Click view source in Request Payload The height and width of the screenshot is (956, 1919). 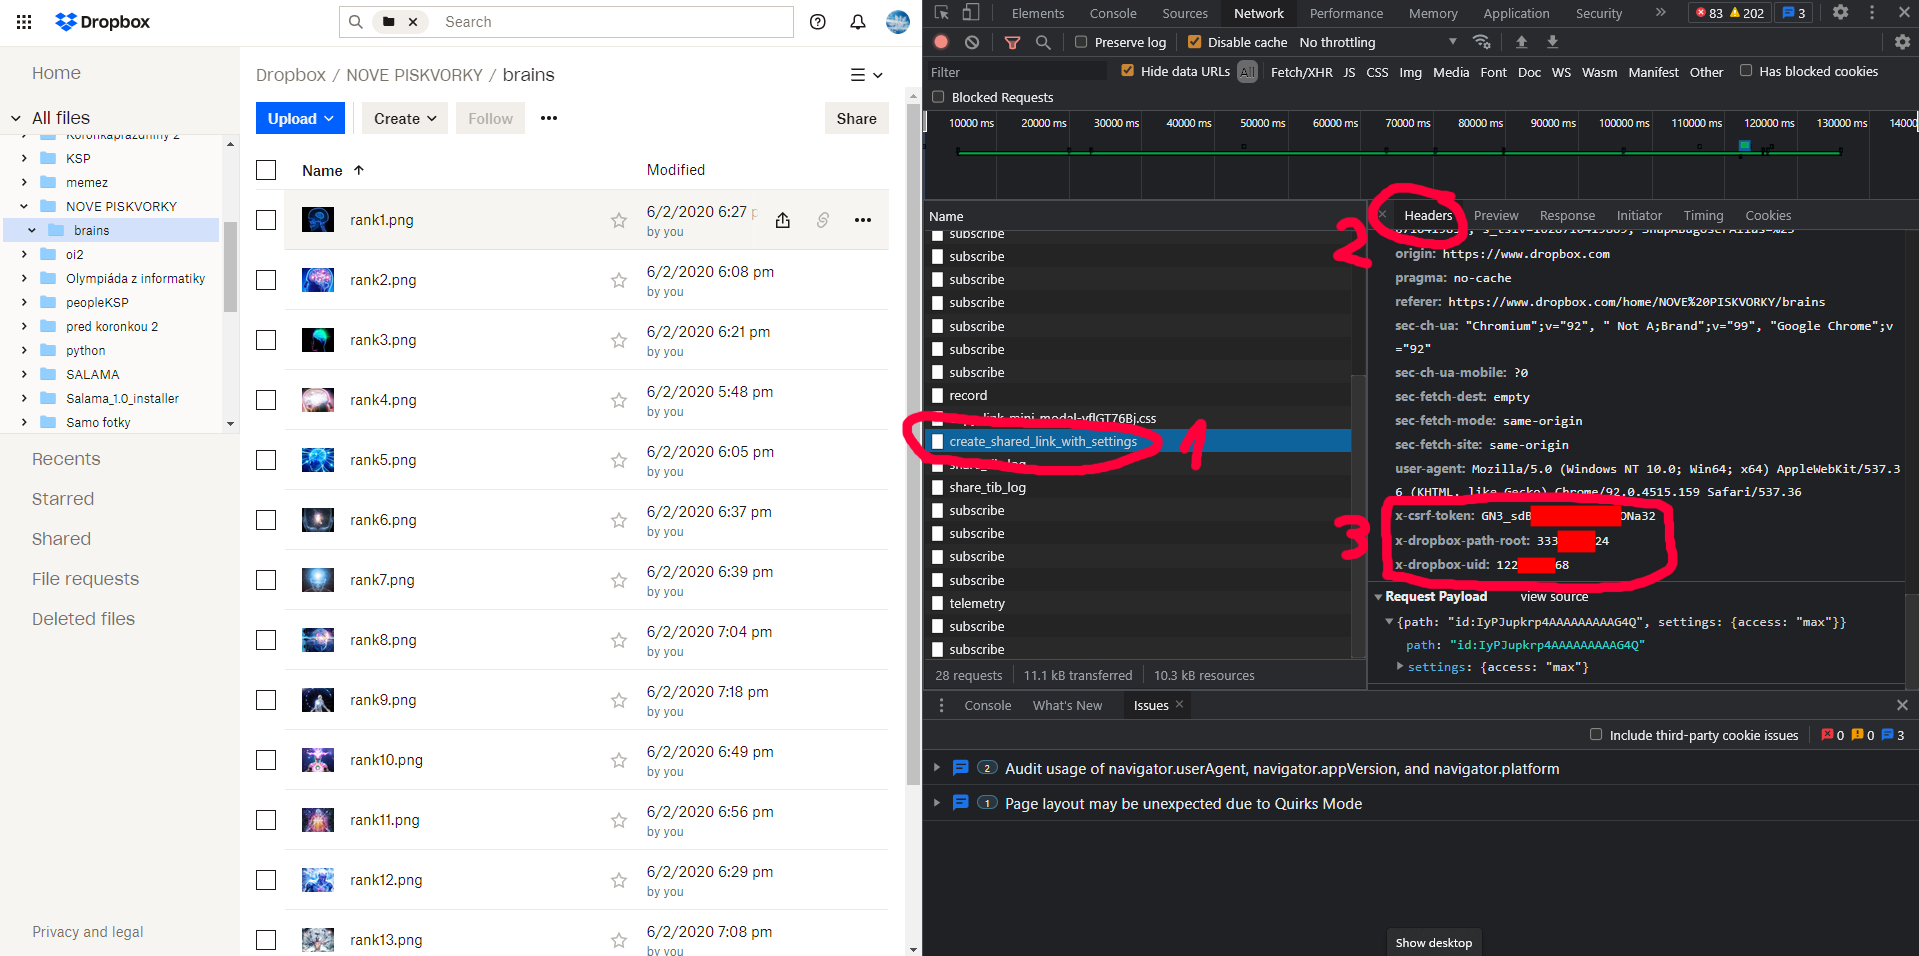pyautogui.click(x=1554, y=597)
